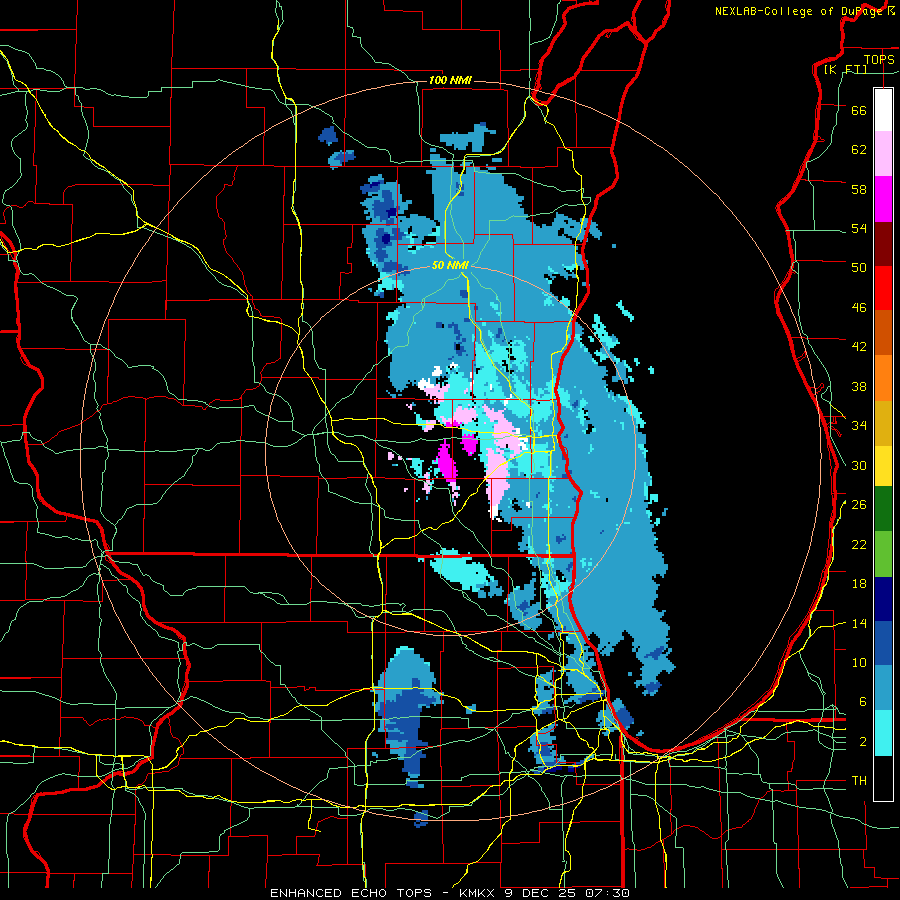Click the 6 legend value
900x900 pixels.
coord(862,702)
